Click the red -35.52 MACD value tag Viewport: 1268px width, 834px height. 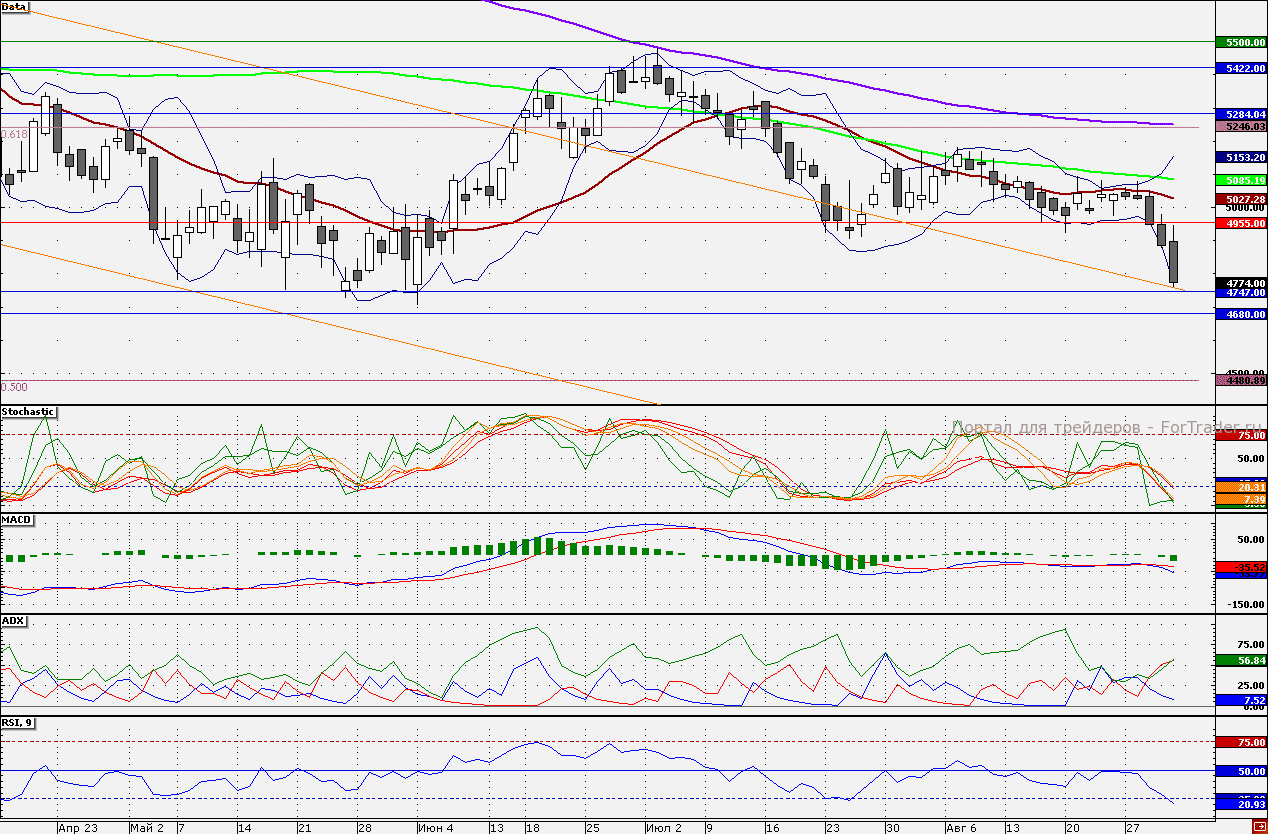pyautogui.click(x=1240, y=567)
